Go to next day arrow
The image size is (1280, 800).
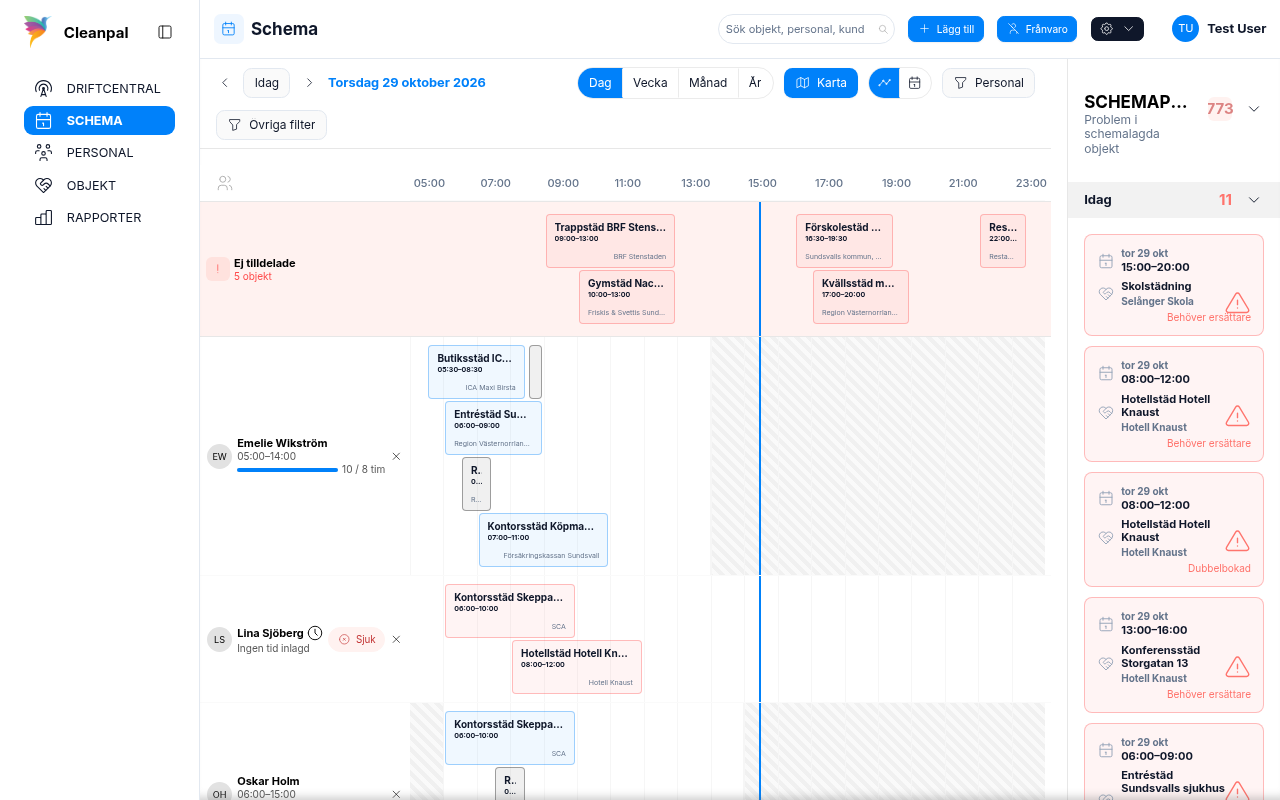pyautogui.click(x=309, y=83)
